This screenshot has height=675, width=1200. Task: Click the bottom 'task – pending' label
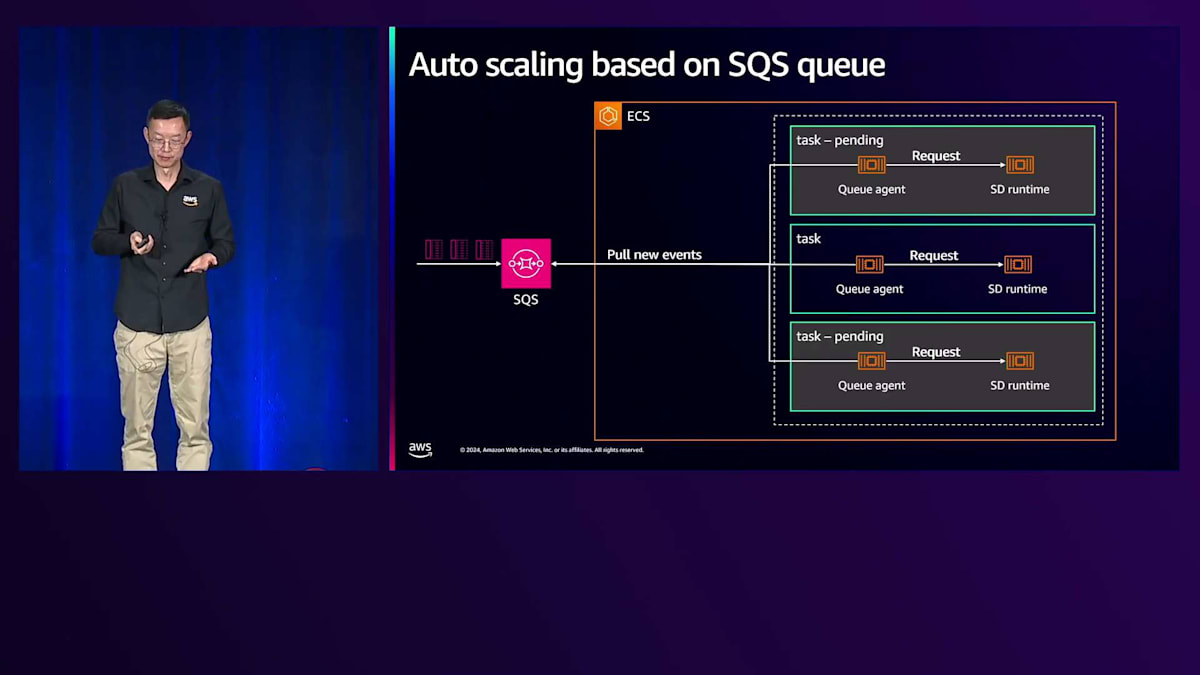[x=840, y=336]
